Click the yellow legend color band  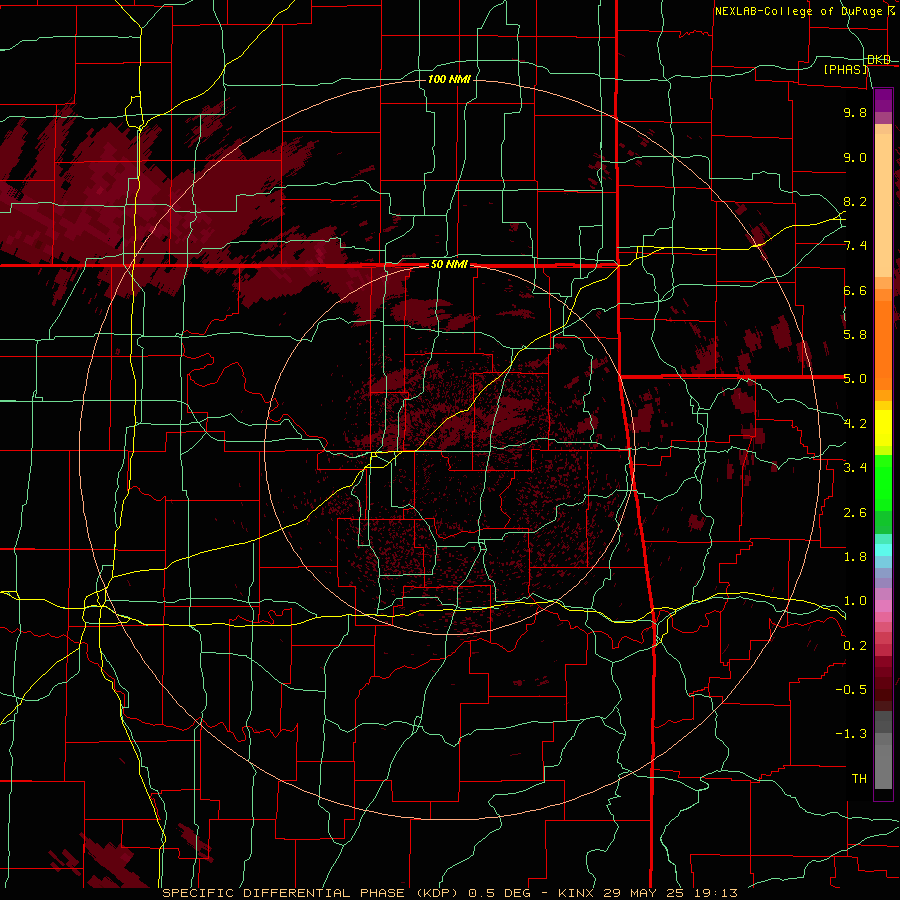coord(883,428)
